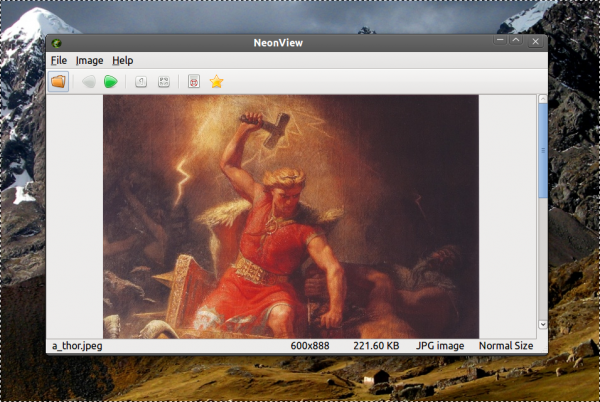Click the yellow star toolbar icon

(x=216, y=81)
